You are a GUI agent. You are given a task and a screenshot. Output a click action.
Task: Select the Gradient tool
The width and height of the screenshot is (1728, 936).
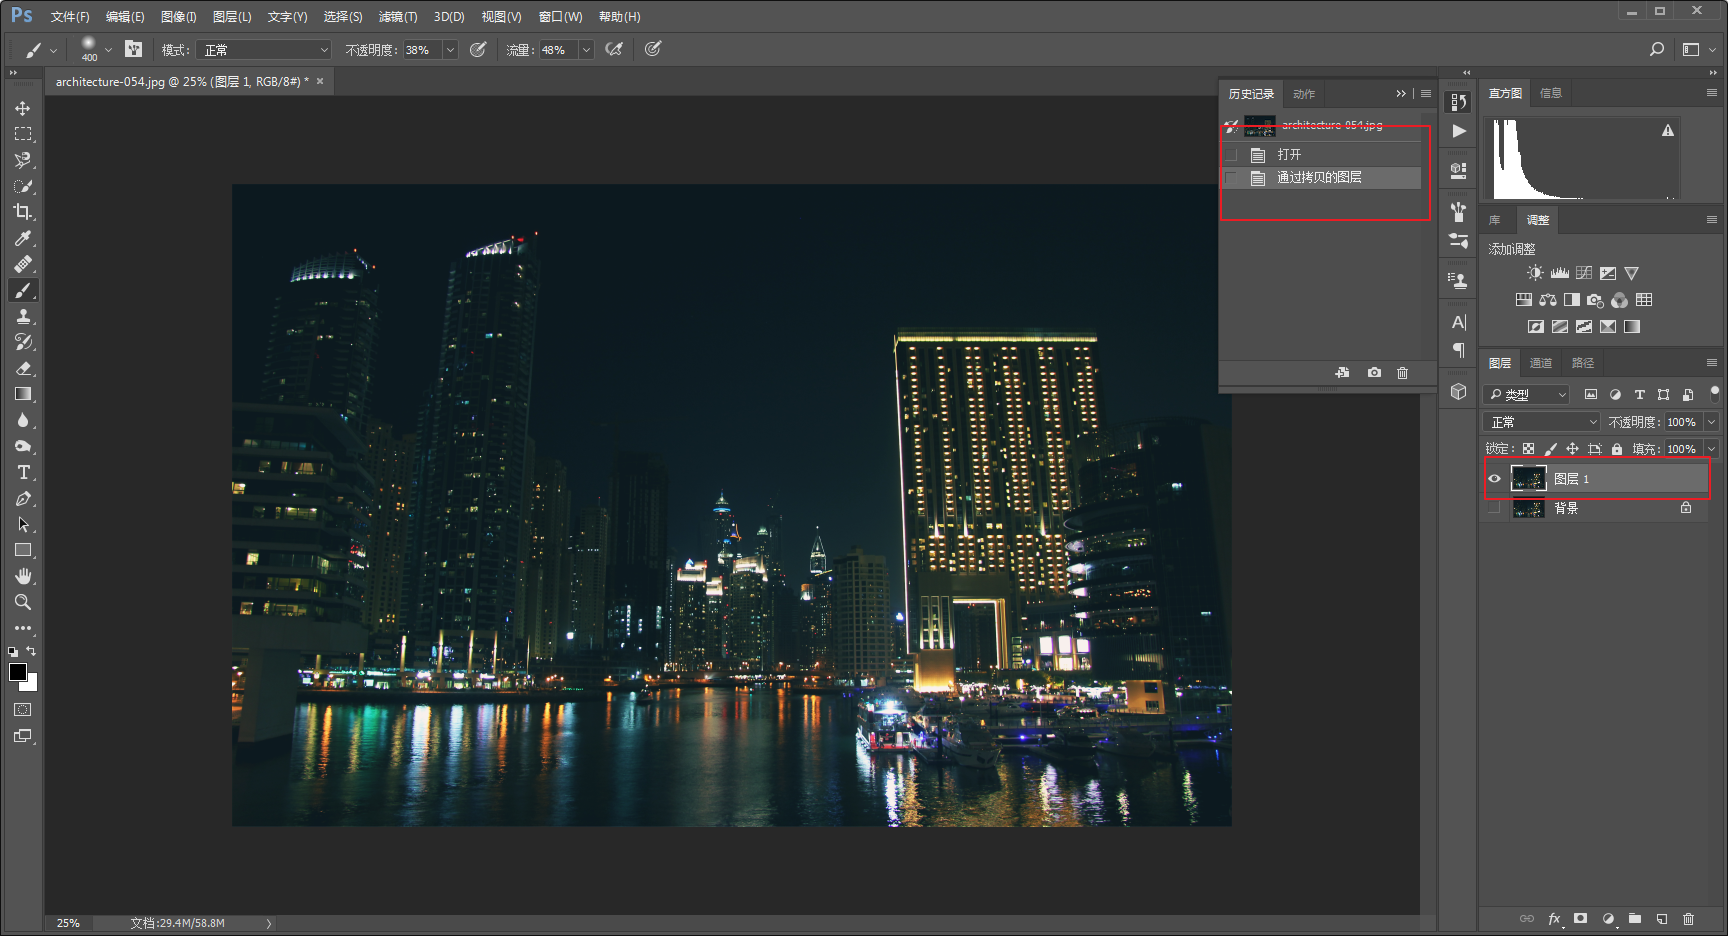(x=22, y=394)
